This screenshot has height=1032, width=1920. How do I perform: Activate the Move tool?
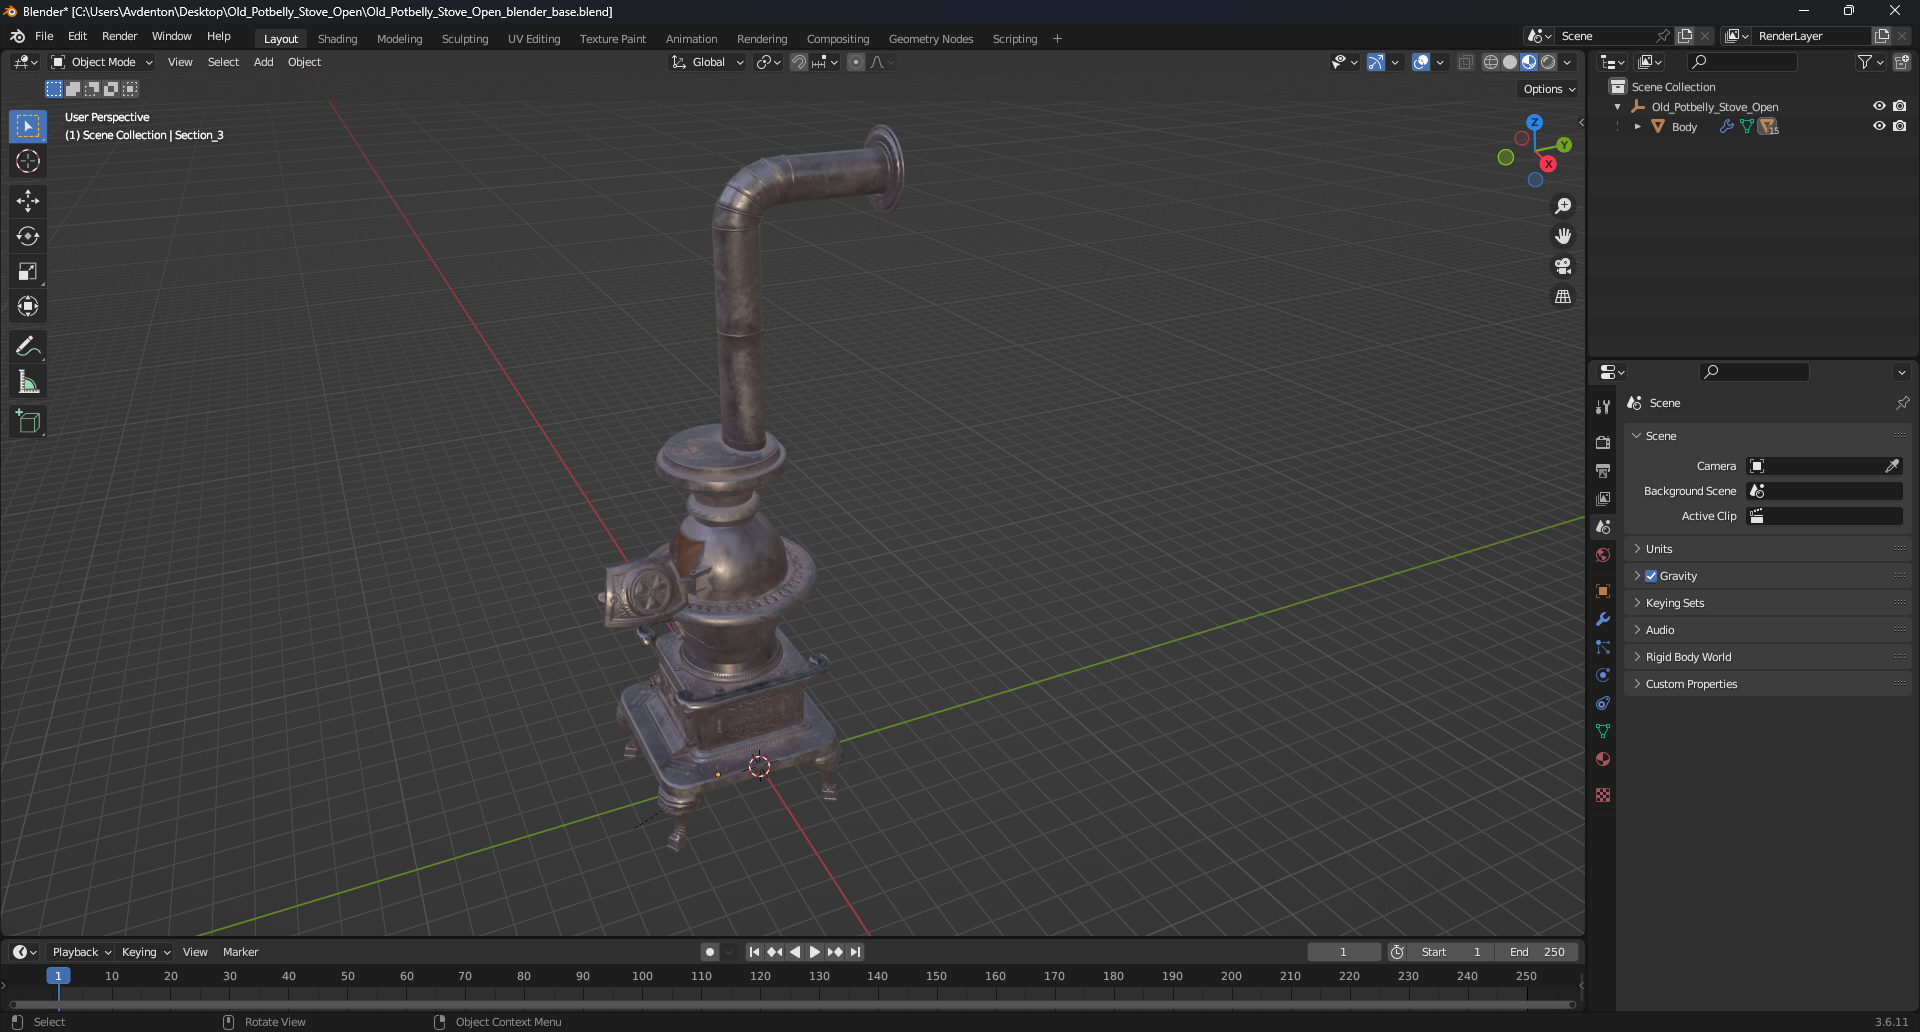pyautogui.click(x=28, y=201)
